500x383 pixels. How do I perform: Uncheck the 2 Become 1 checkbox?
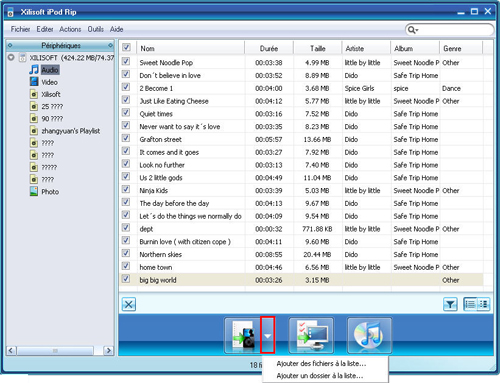(x=126, y=87)
